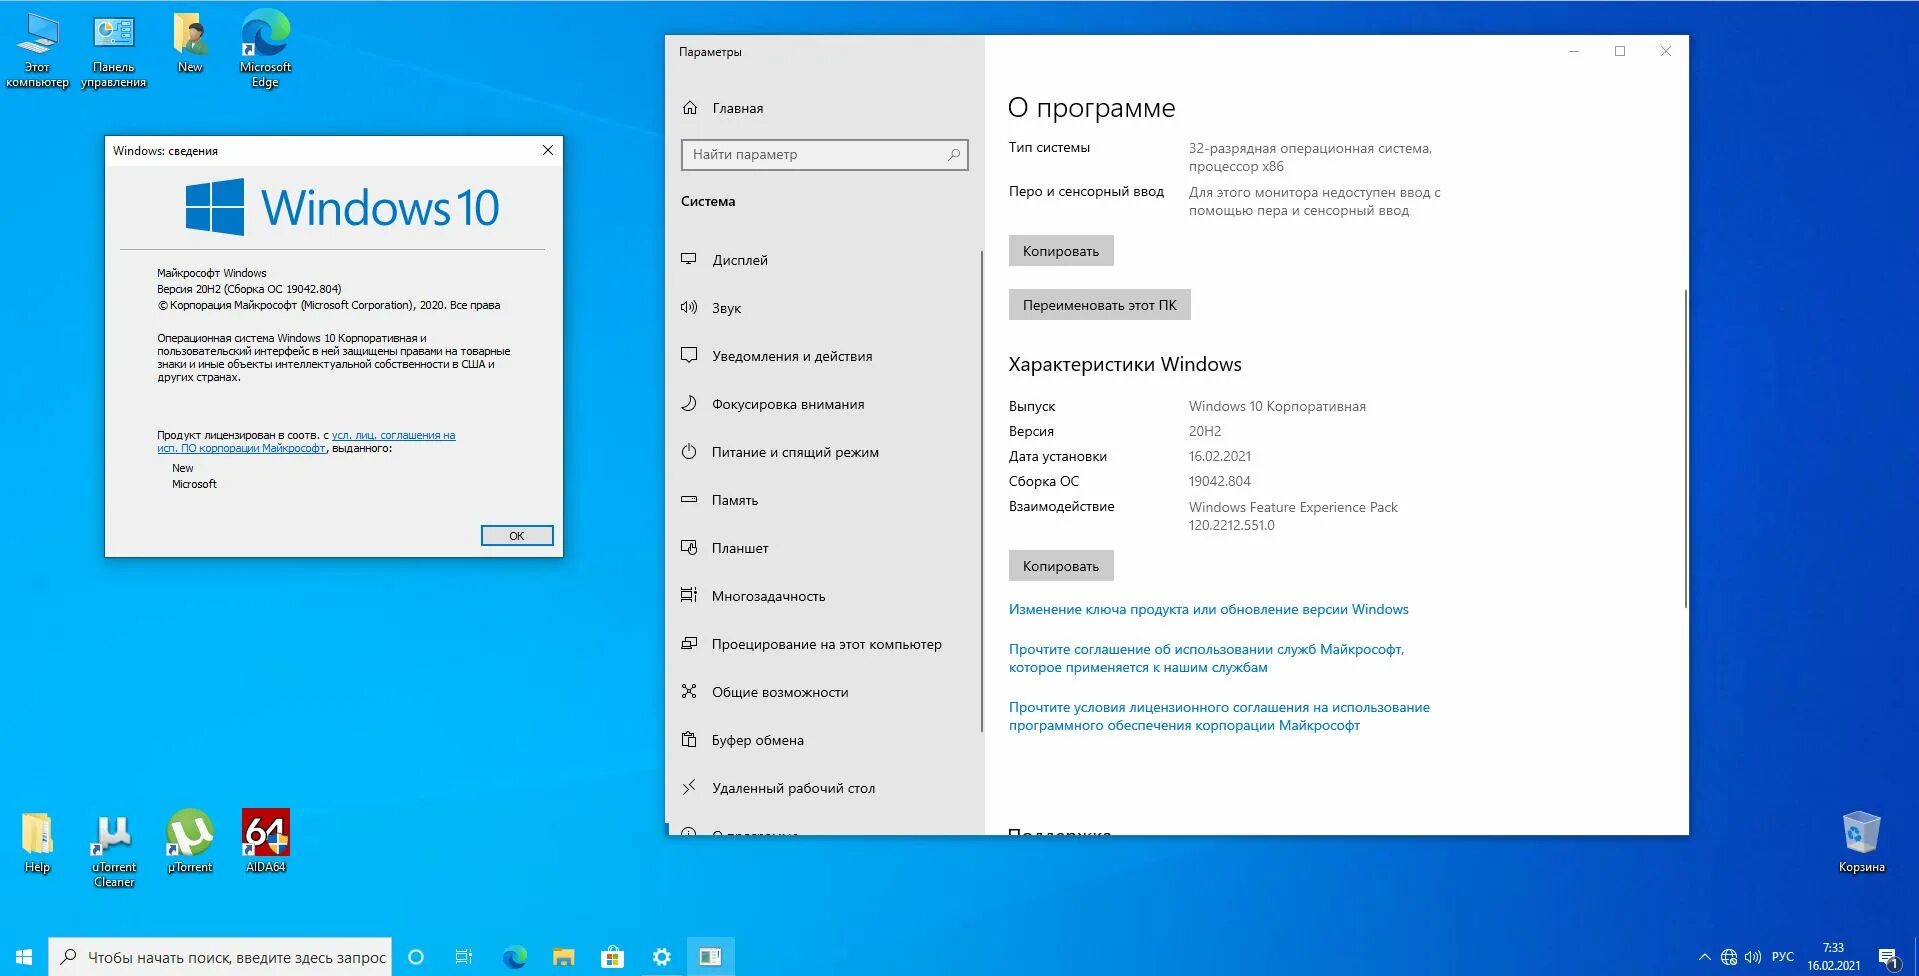The image size is (1919, 976).
Task: Maximize the Параметры window
Action: click(1620, 51)
